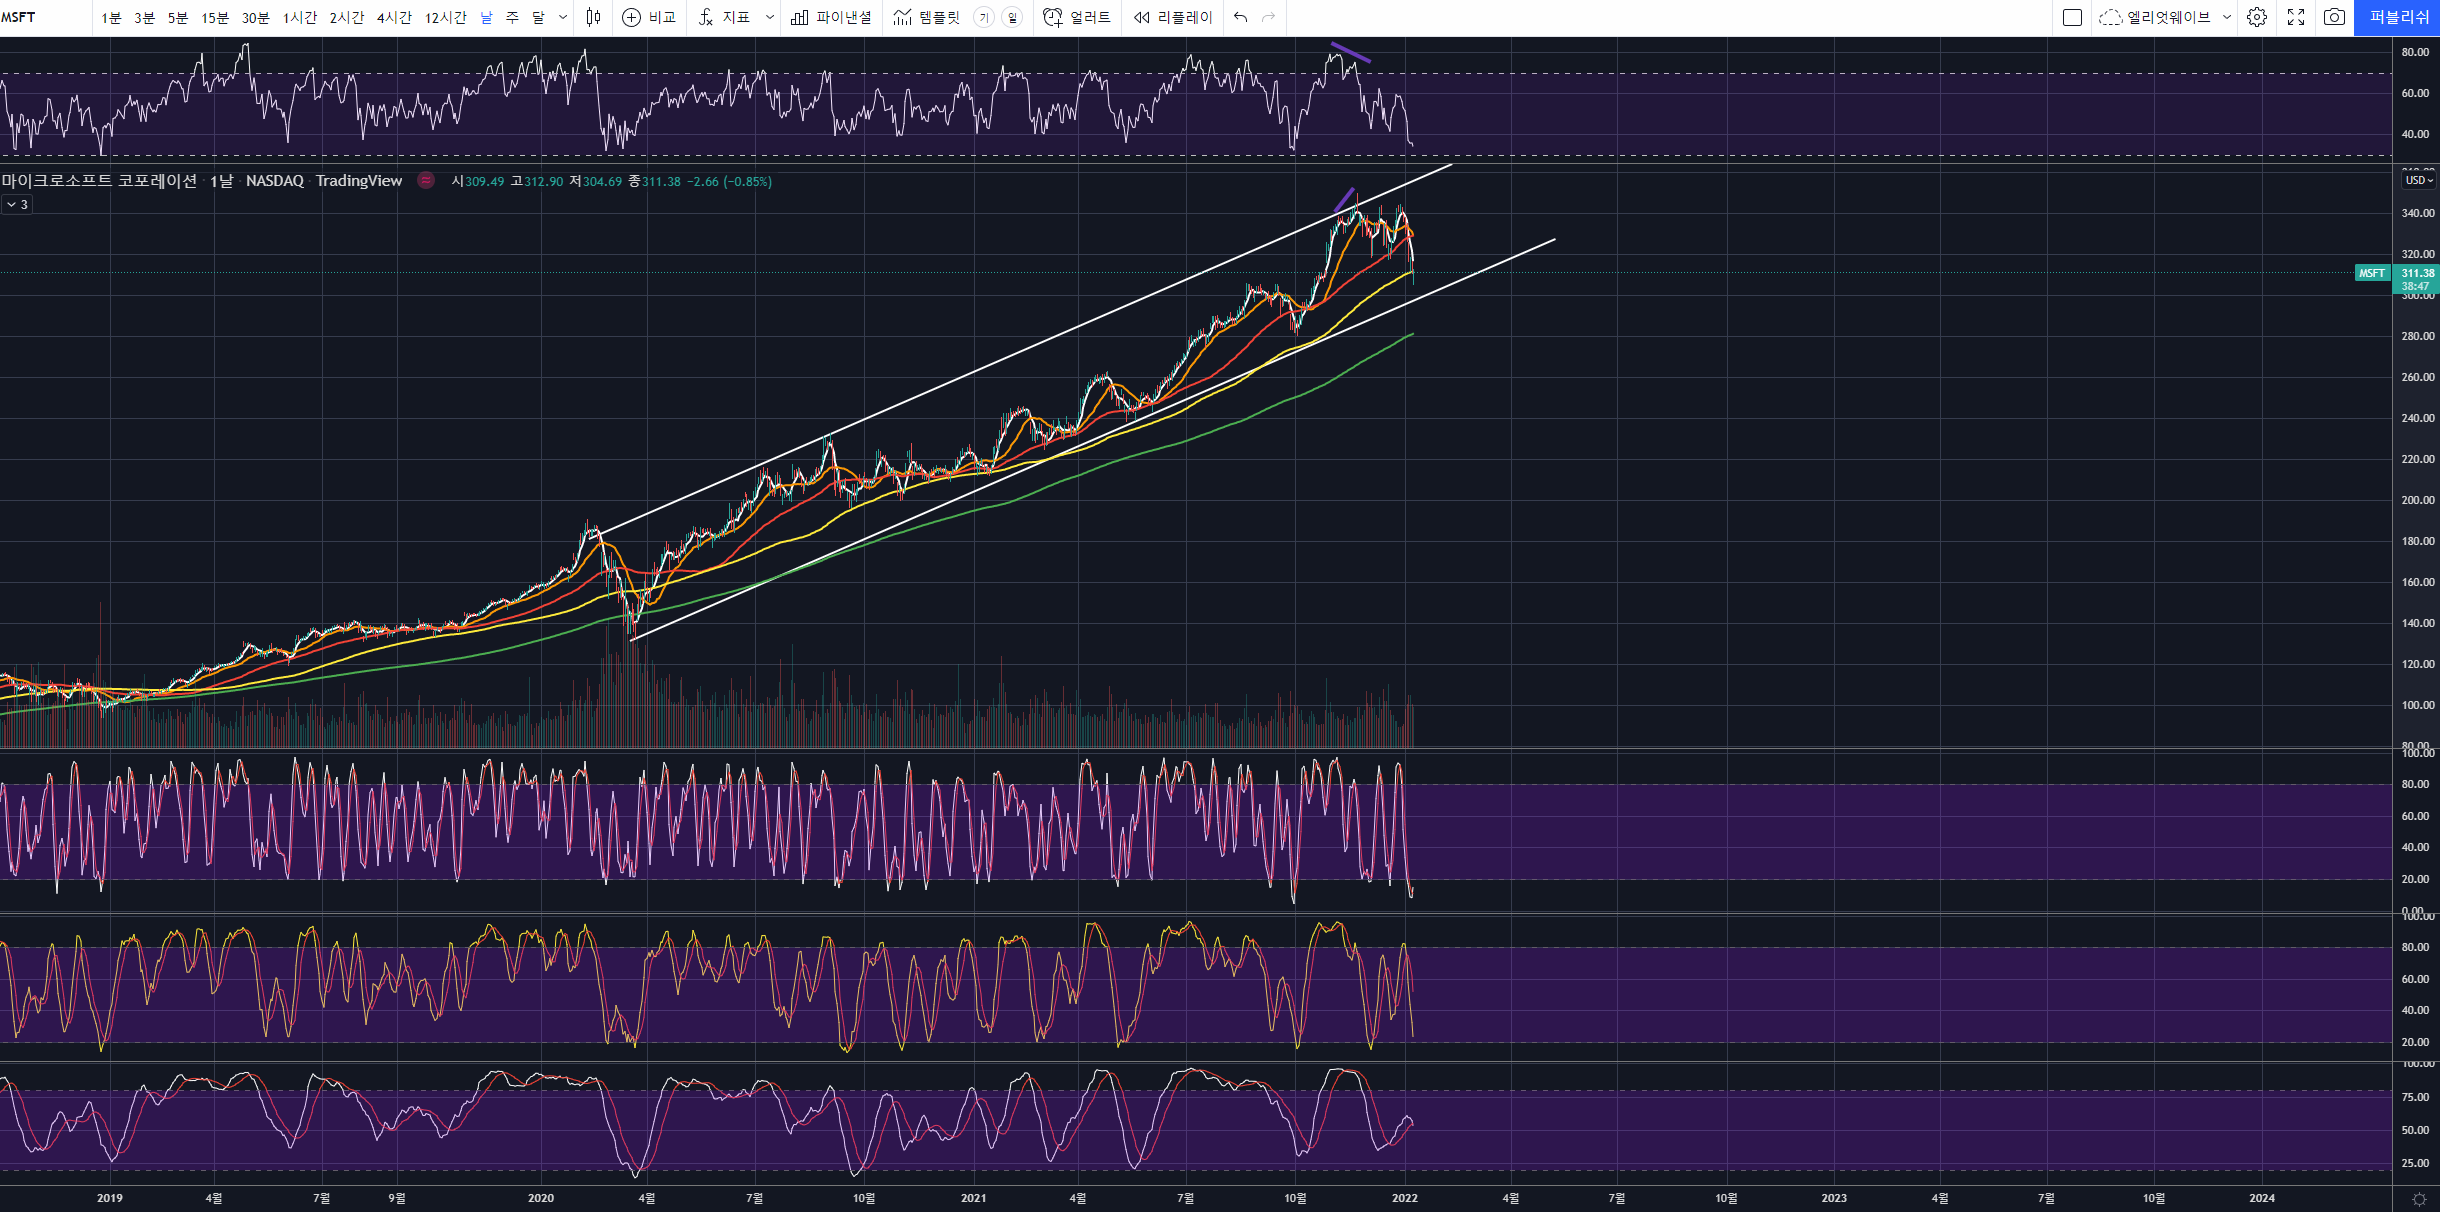This screenshot has height=1212, width=2440.
Task: Open chart settings gear in top toolbar
Action: (2257, 17)
